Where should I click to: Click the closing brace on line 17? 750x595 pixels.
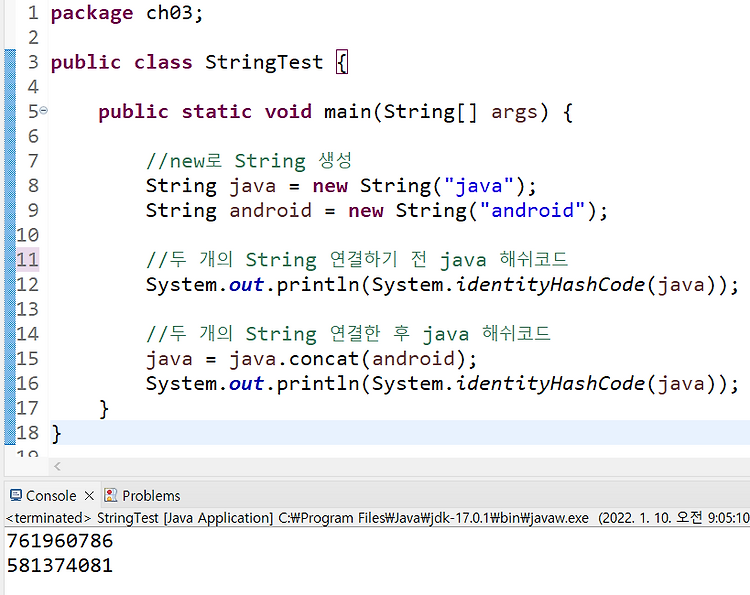(104, 409)
